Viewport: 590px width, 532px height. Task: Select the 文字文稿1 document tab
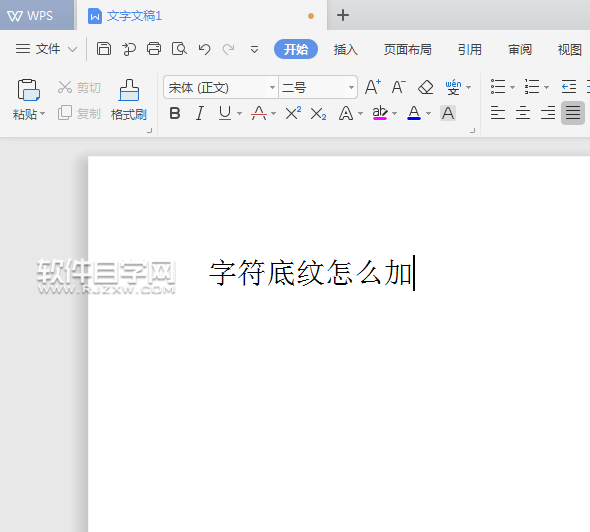point(202,15)
